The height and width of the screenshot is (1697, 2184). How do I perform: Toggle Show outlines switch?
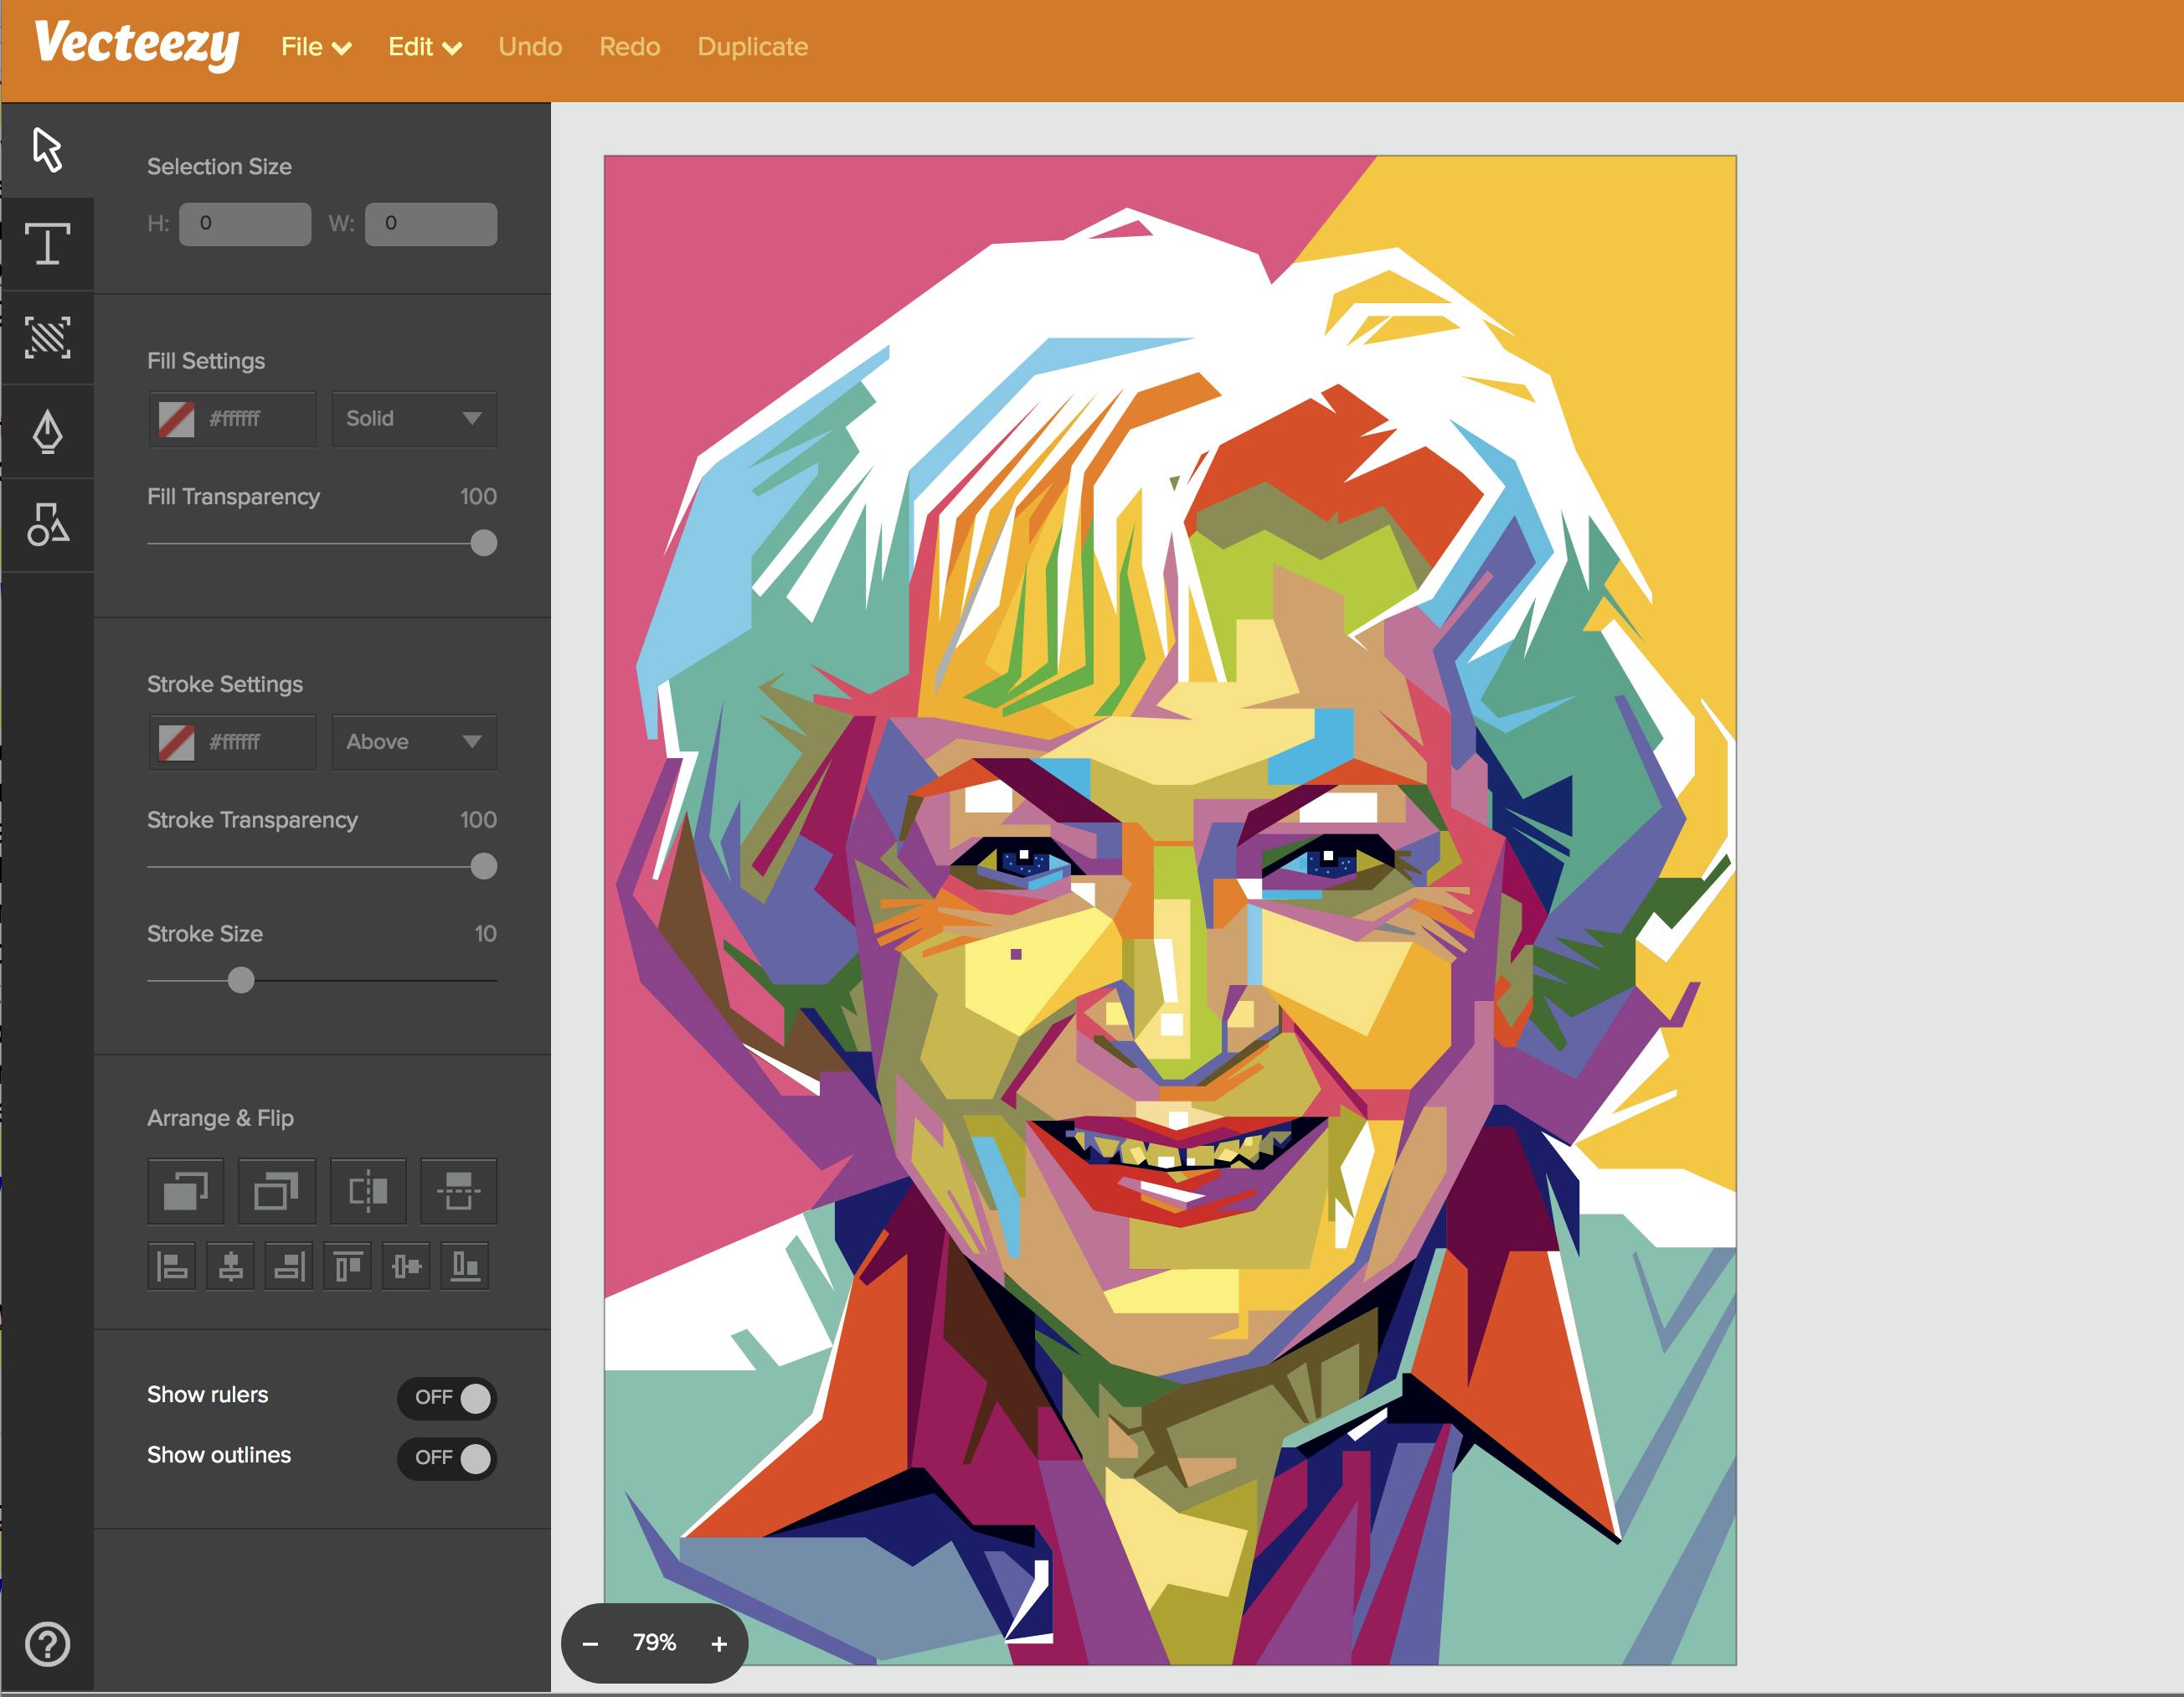[447, 1457]
